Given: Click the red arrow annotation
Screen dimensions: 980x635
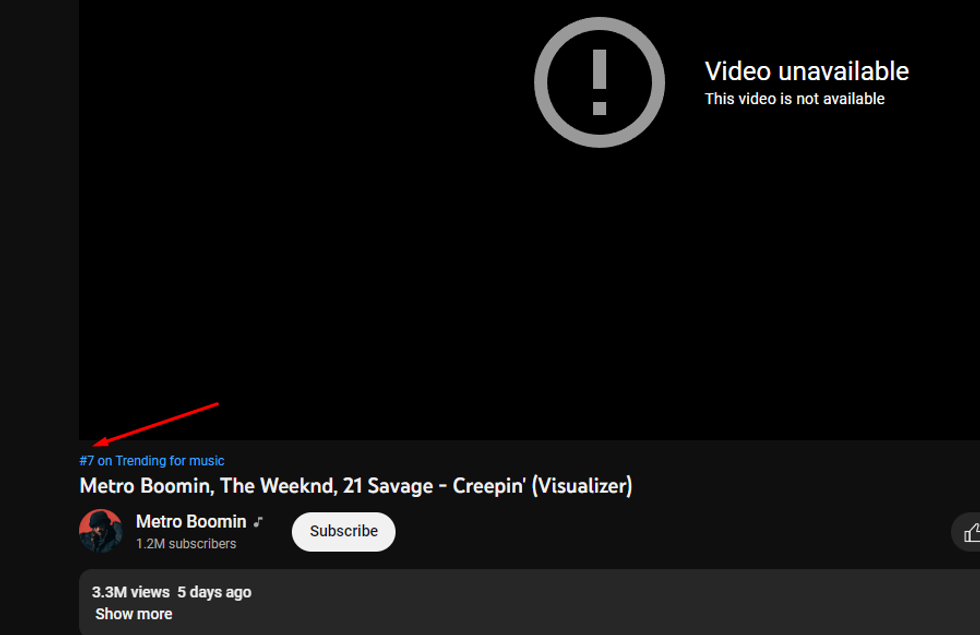Looking at the screenshot, I should [x=155, y=424].
